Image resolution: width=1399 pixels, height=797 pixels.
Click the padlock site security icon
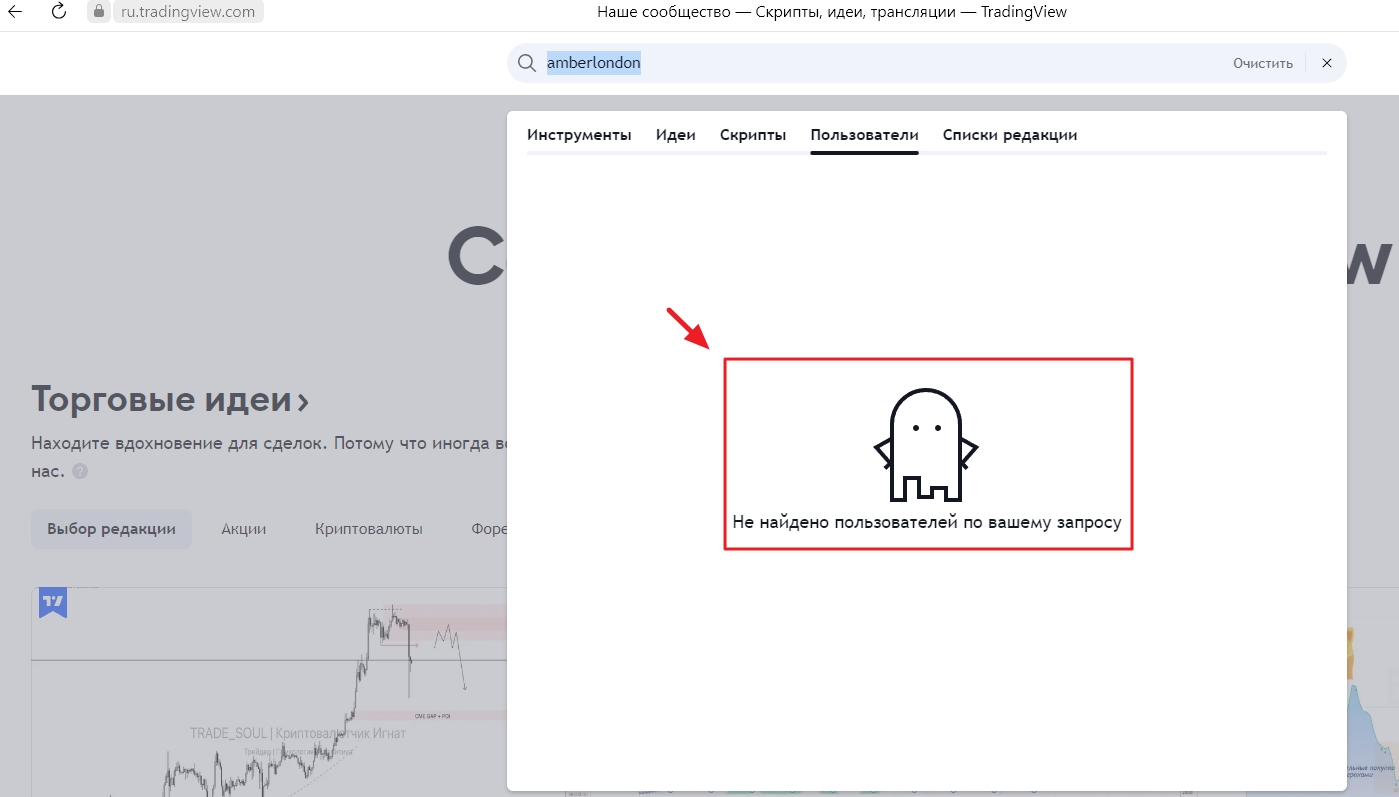[x=97, y=12]
